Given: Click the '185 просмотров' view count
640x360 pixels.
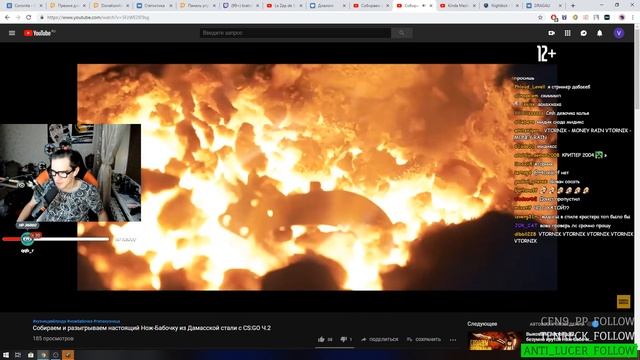Looking at the screenshot, I should click(53, 338).
